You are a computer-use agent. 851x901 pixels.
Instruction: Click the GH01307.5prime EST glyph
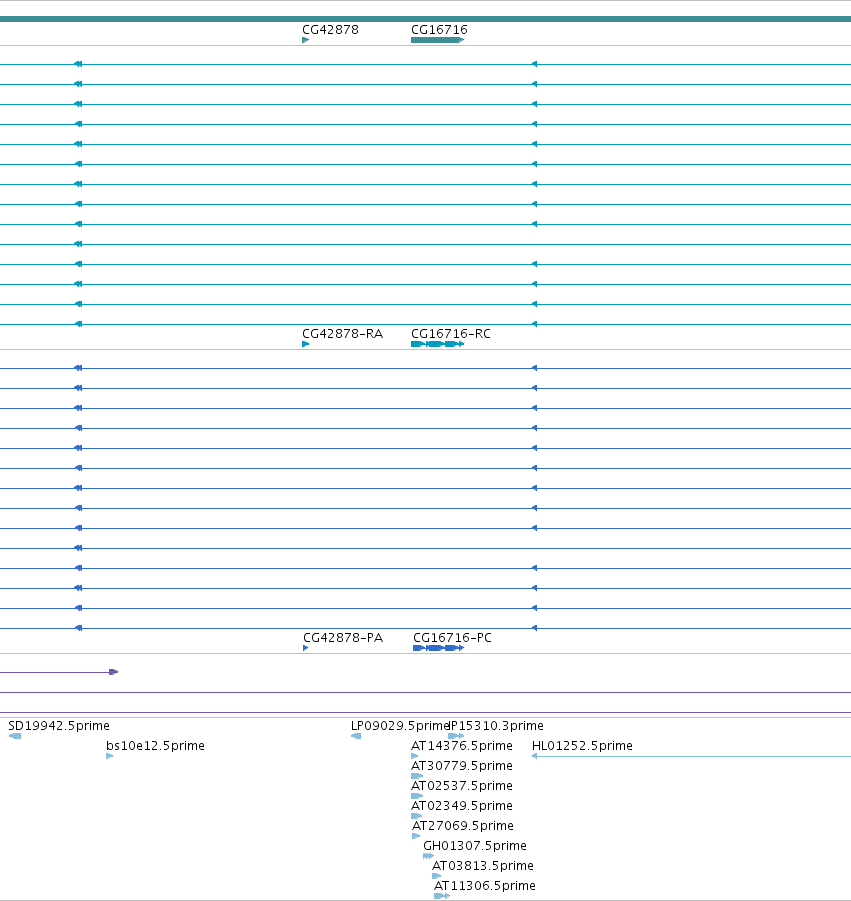(429, 856)
